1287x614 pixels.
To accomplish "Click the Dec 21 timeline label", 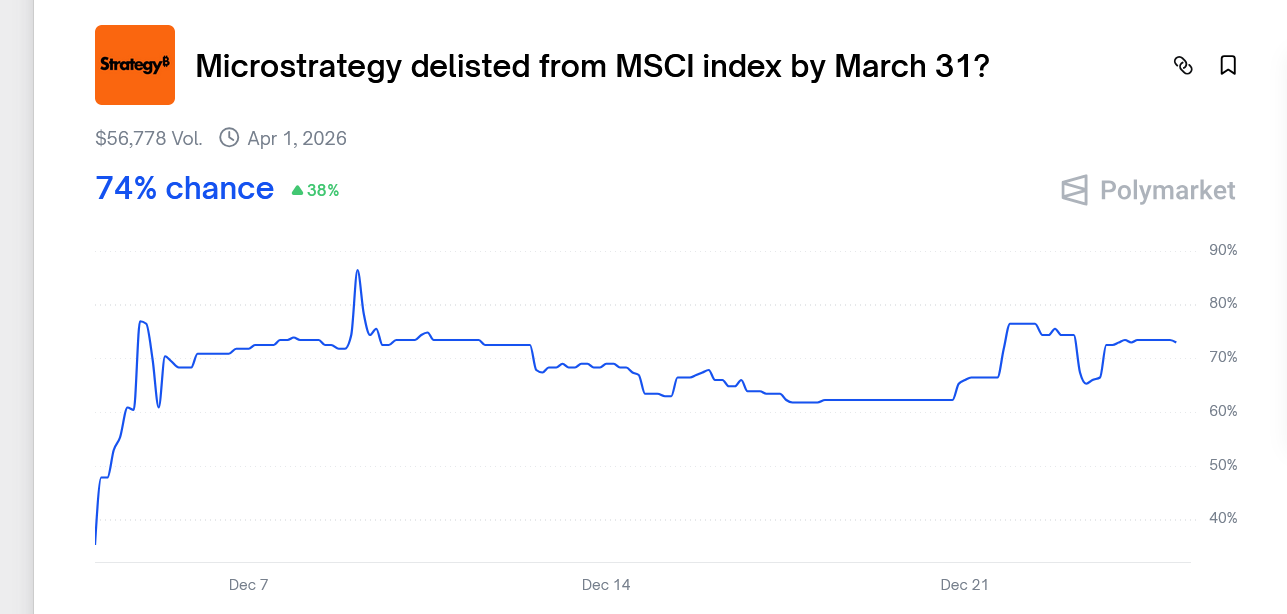I will (963, 584).
